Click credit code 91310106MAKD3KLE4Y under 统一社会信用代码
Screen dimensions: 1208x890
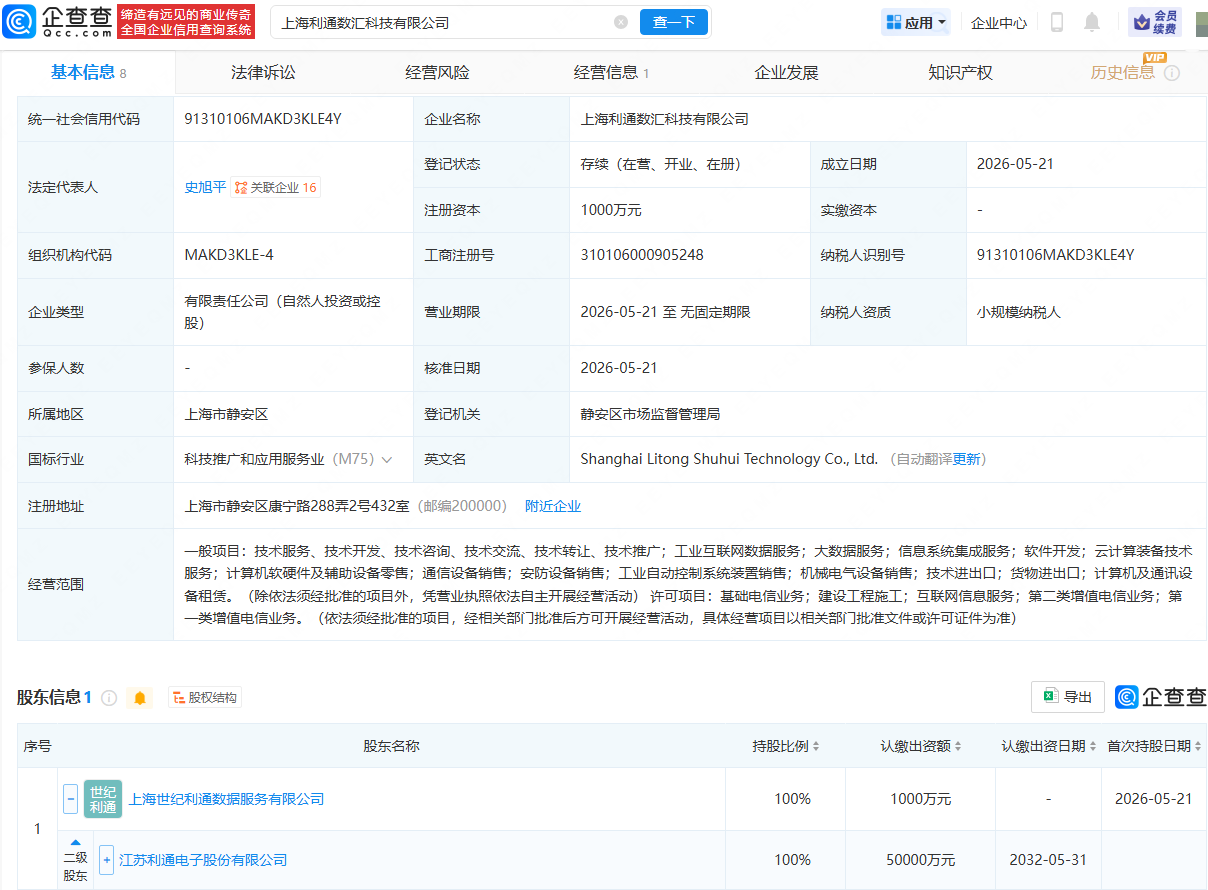[x=263, y=119]
